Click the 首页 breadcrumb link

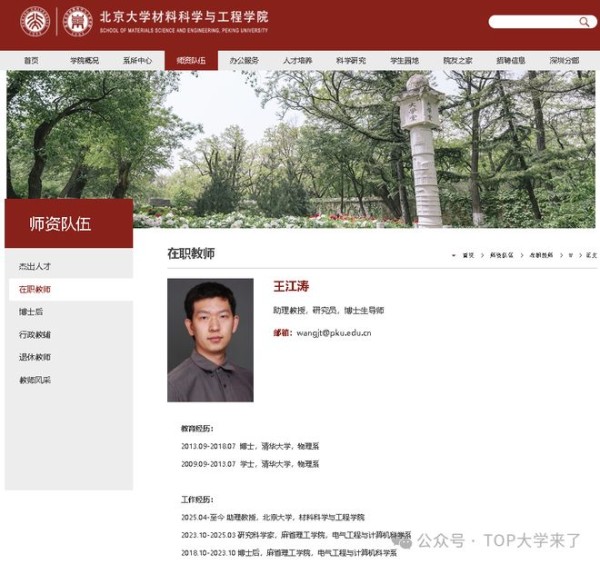pos(468,256)
